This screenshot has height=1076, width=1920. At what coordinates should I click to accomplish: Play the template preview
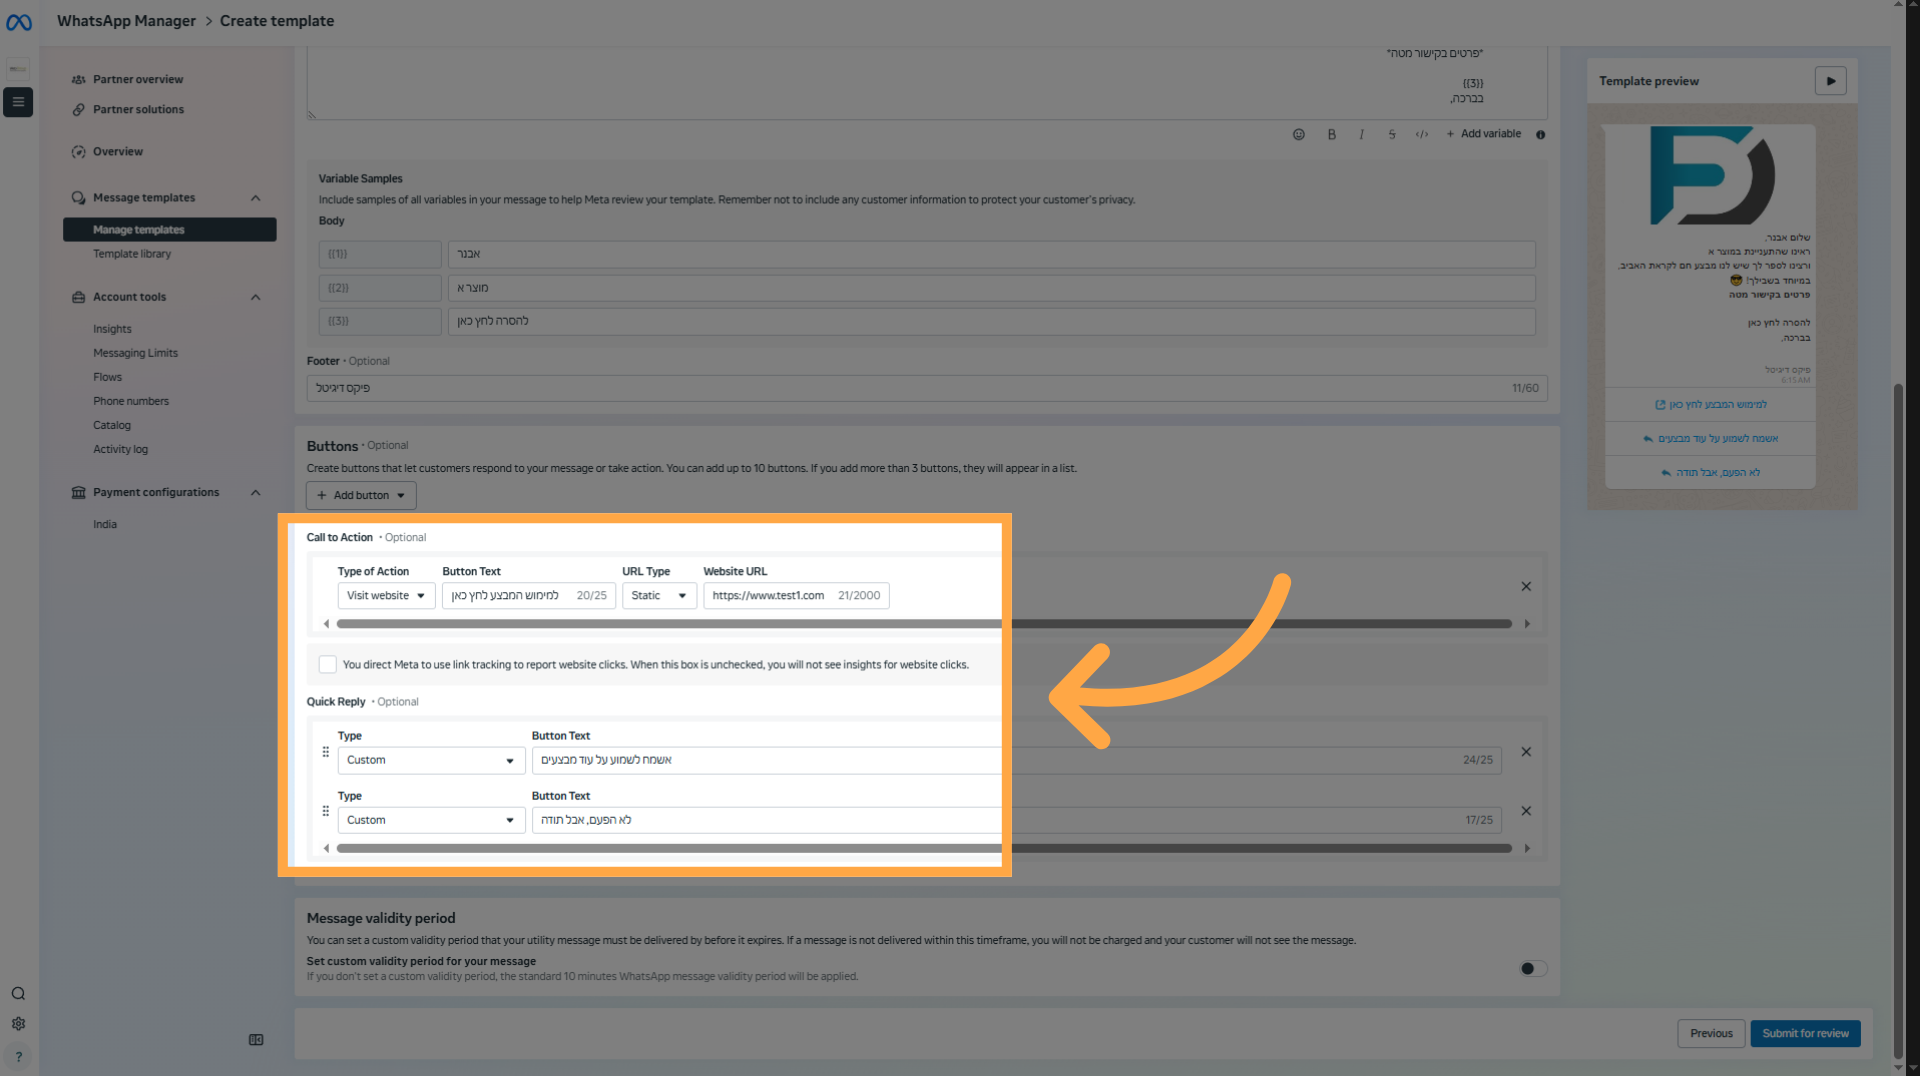click(x=1831, y=81)
